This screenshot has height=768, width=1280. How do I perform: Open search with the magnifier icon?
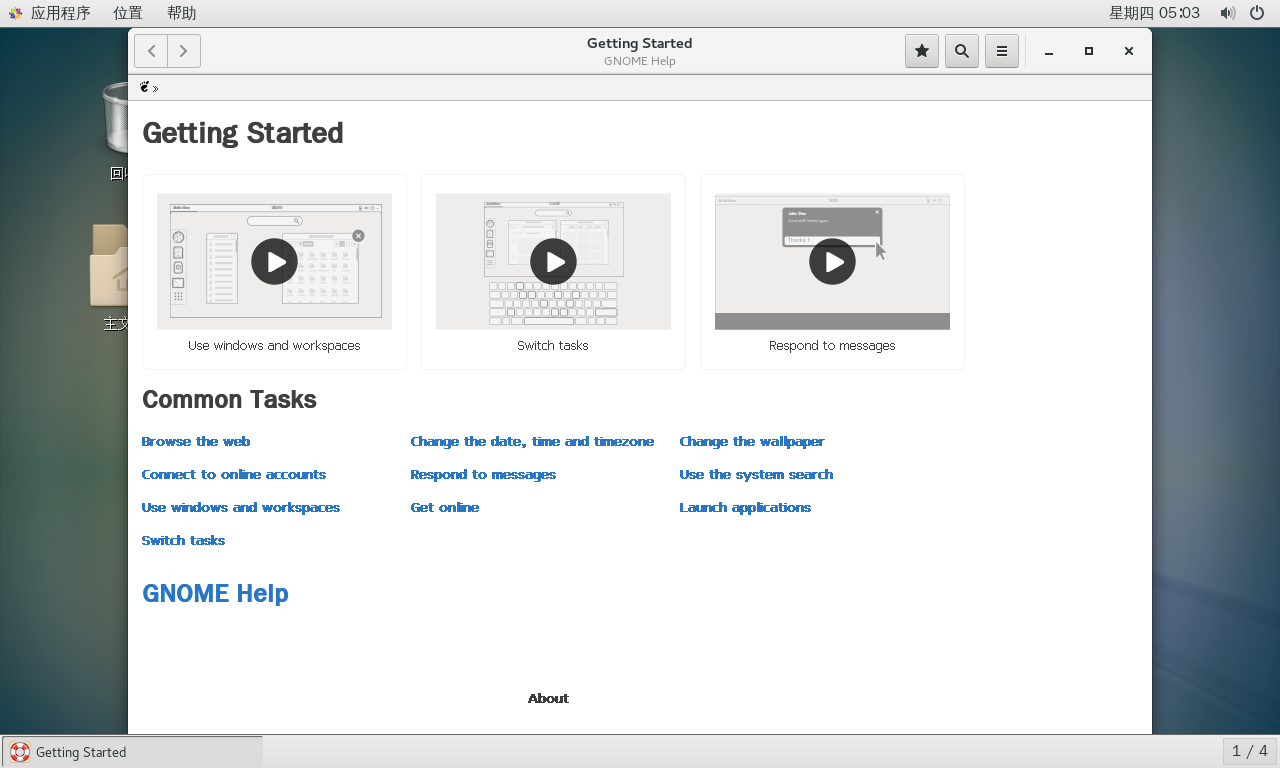[962, 51]
